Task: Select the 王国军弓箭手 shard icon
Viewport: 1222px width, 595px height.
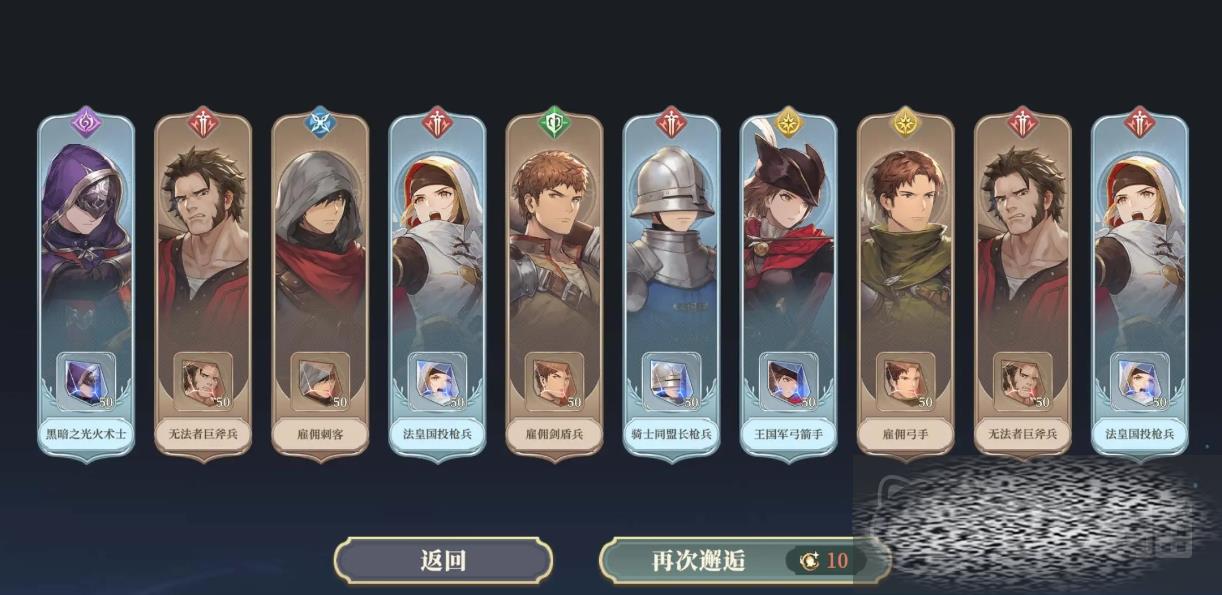Action: coord(788,382)
